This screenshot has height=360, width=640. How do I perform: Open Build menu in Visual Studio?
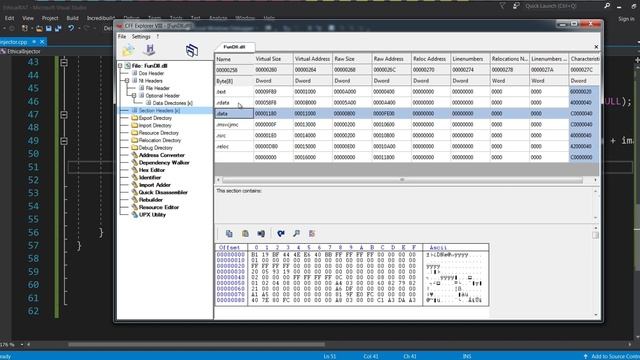[73, 18]
